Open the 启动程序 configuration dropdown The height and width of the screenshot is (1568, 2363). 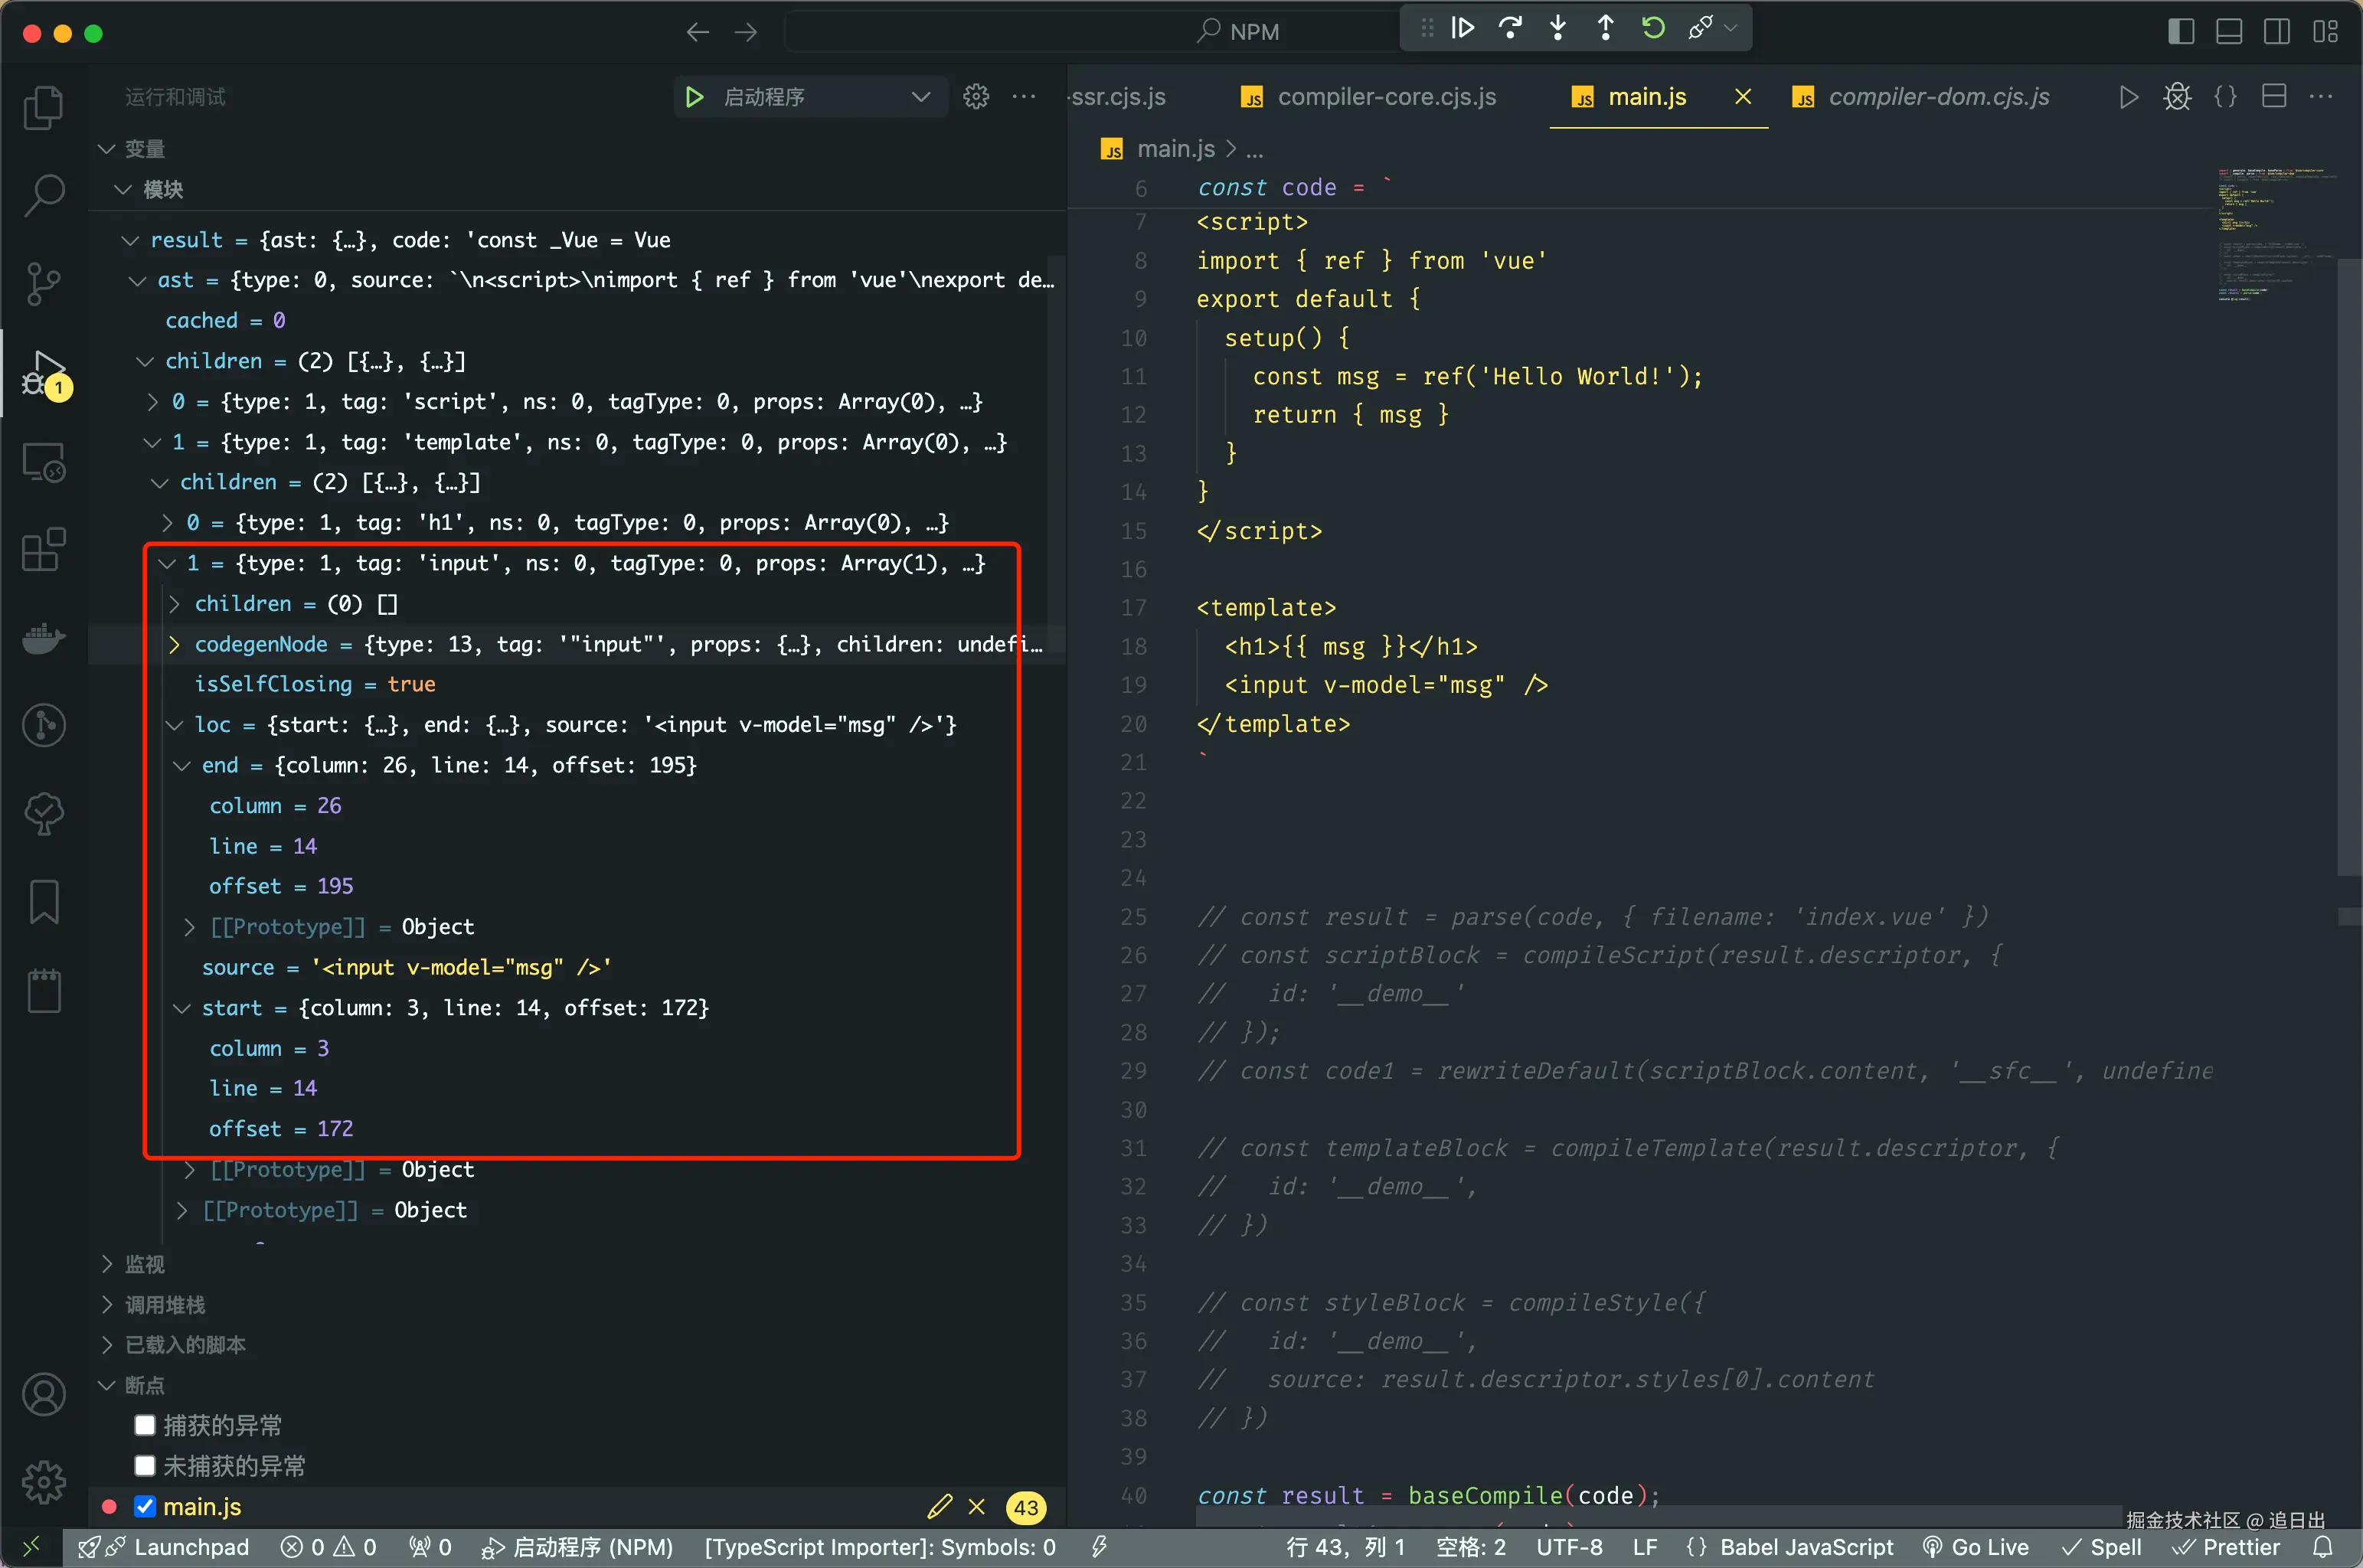[920, 97]
